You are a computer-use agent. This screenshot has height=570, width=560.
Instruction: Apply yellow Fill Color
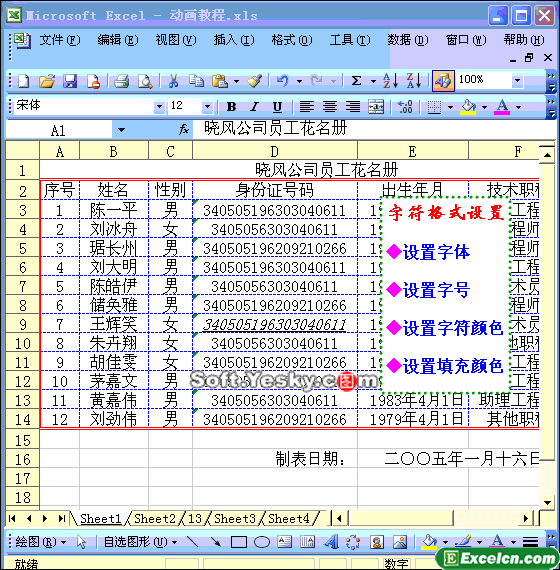tap(468, 107)
